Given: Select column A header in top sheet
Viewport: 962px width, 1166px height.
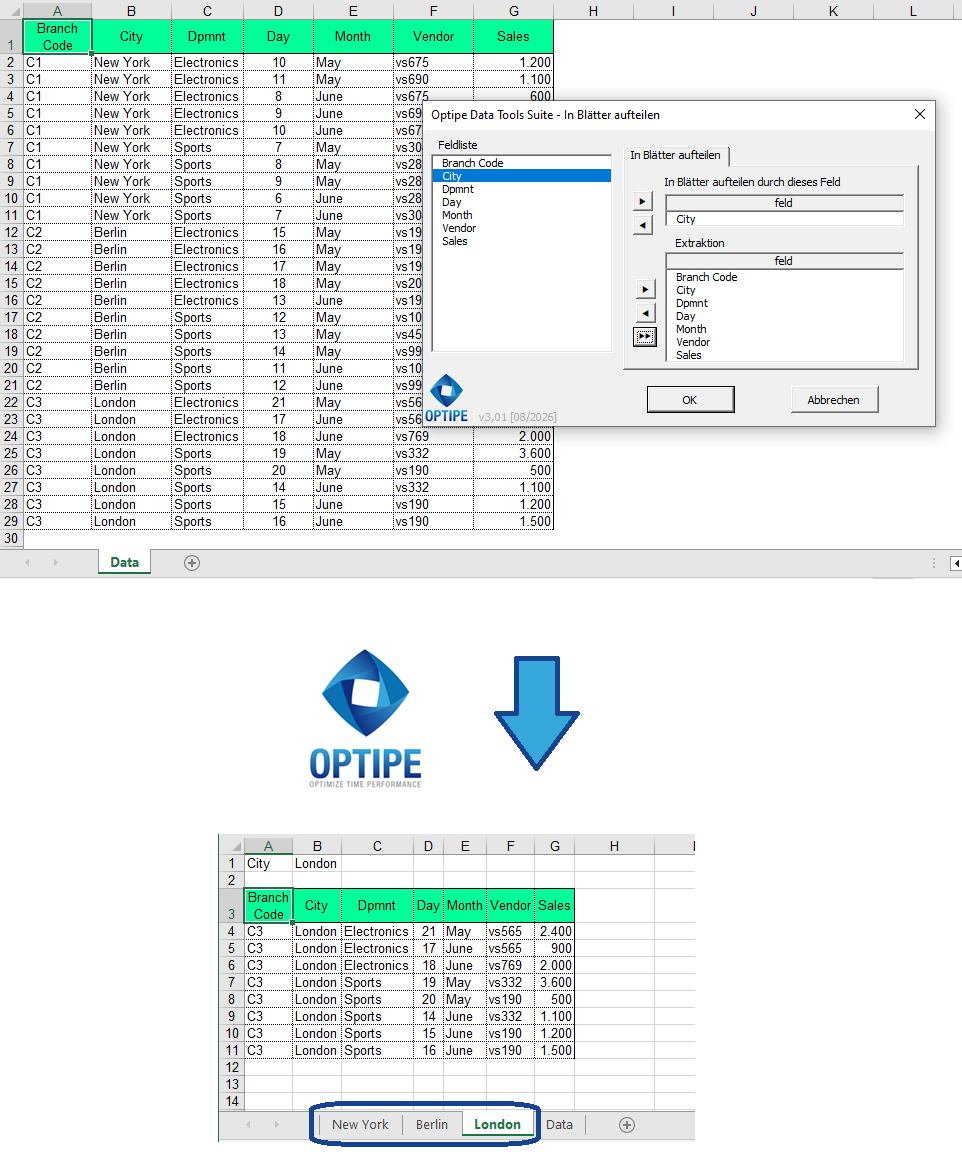Looking at the screenshot, I should [x=57, y=10].
